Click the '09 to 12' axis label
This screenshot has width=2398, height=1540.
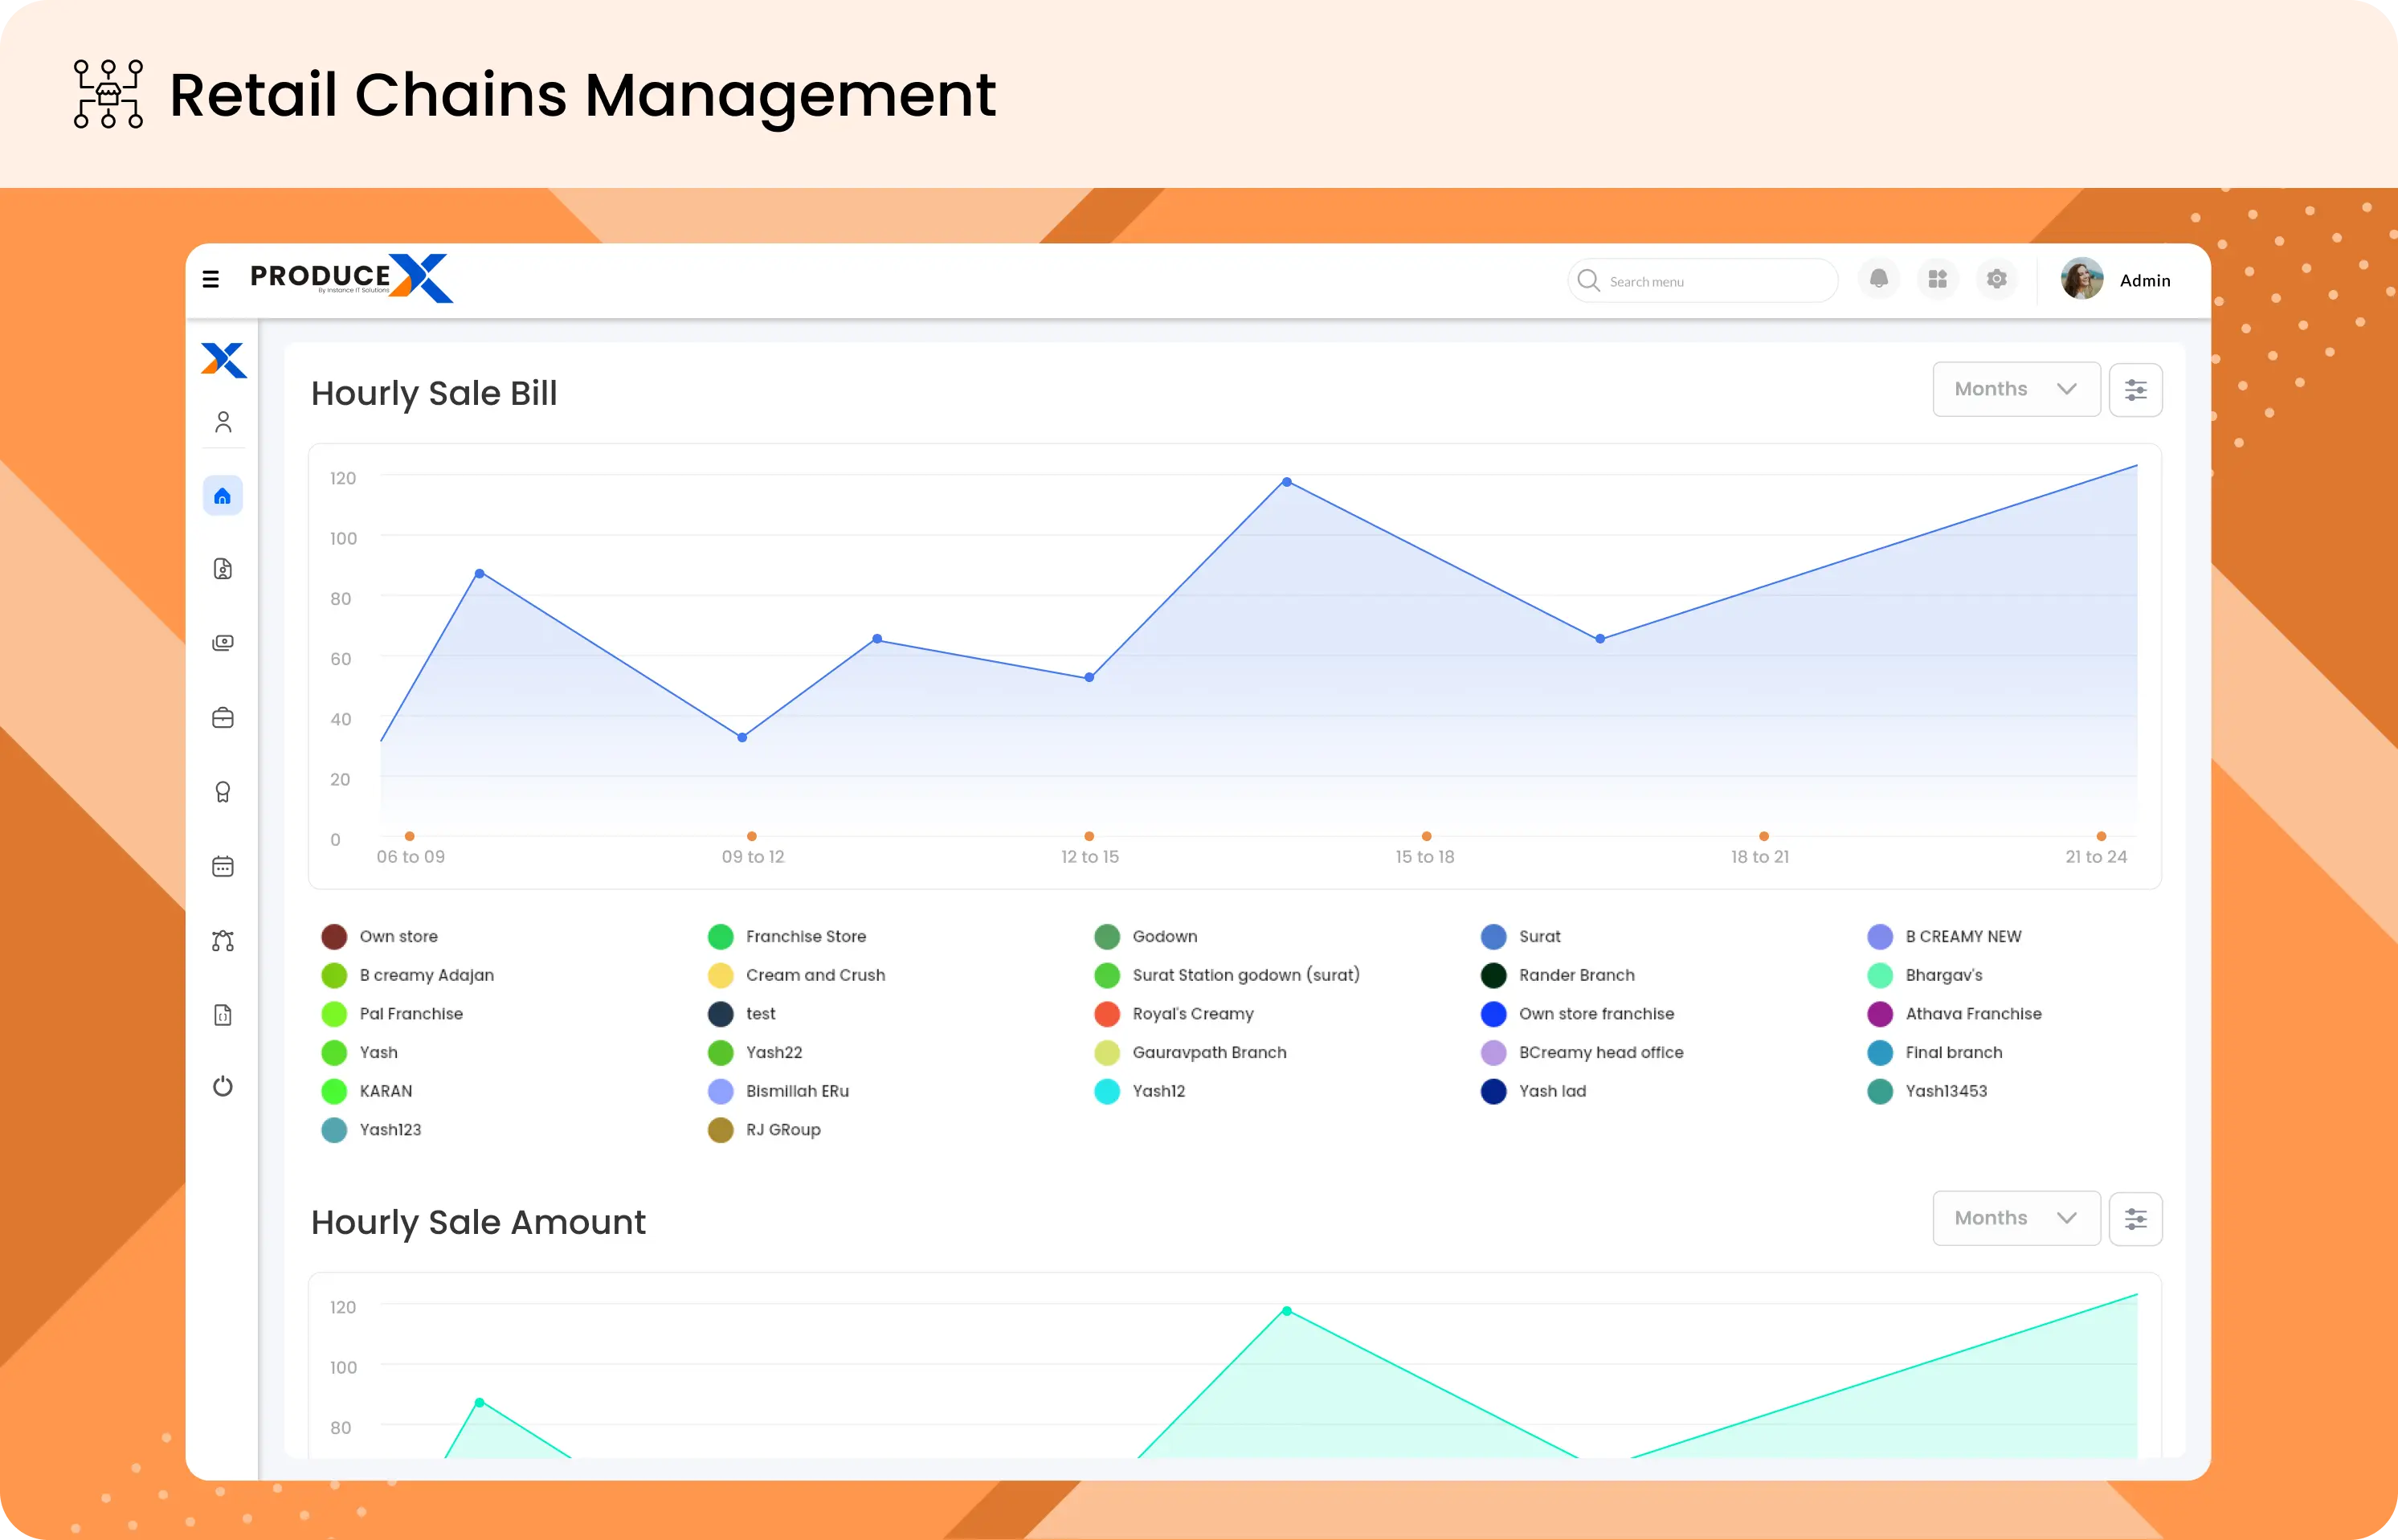click(x=753, y=857)
